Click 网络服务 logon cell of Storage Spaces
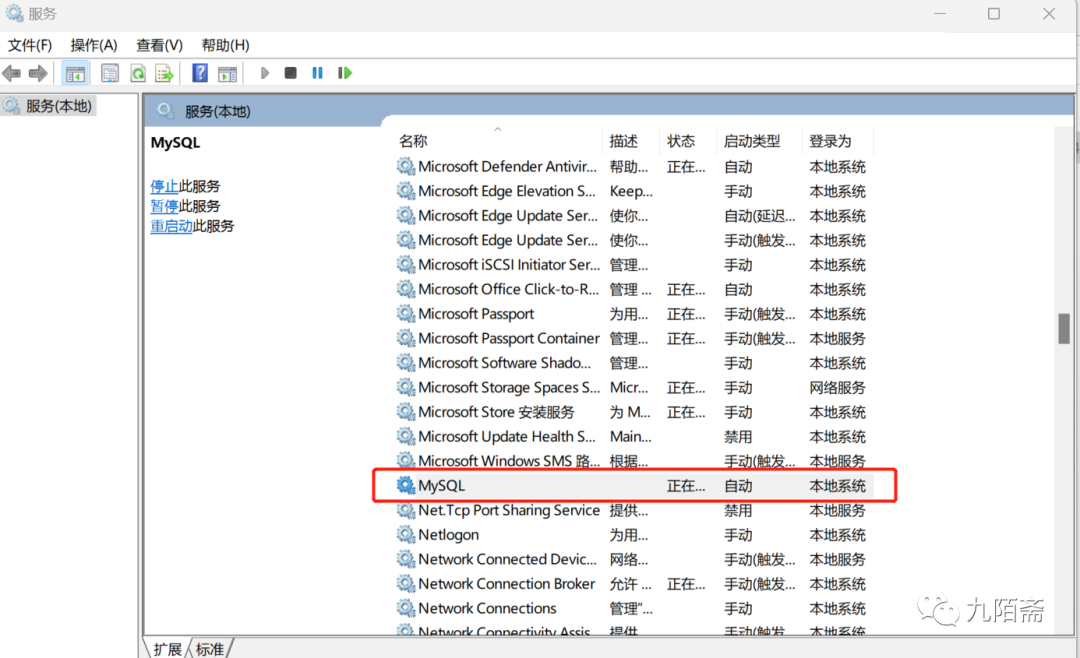Viewport: 1080px width, 658px height. click(x=837, y=388)
